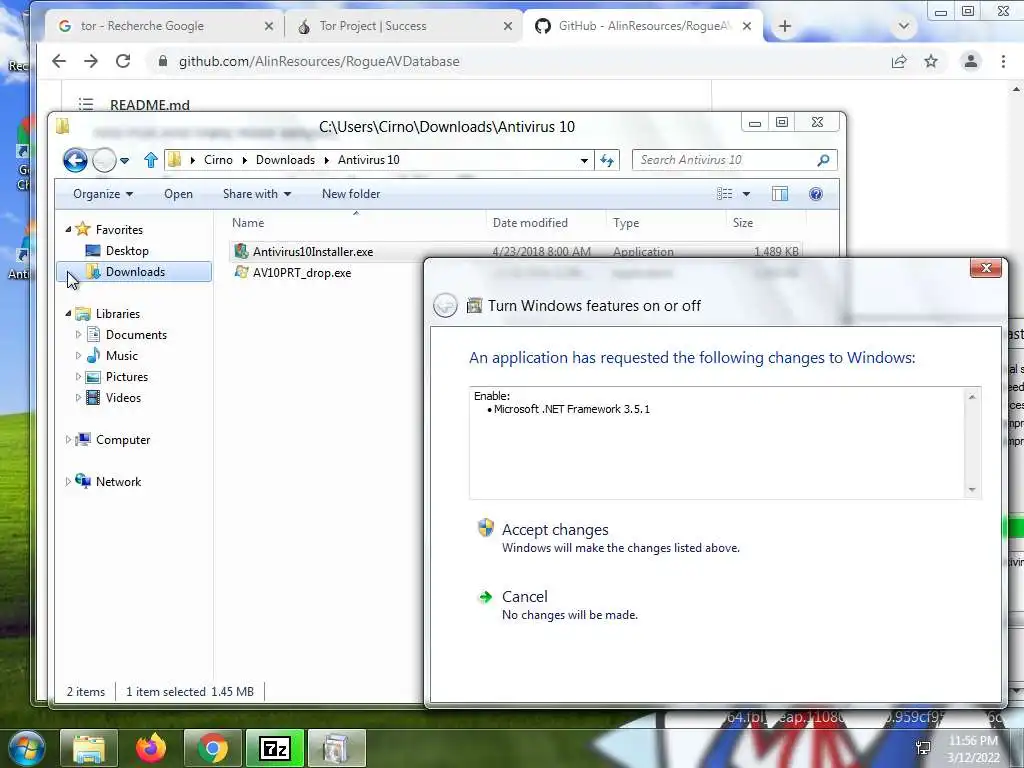Screen dimensions: 1024x768
Task: Select the Videos library item
Action: [x=123, y=398]
